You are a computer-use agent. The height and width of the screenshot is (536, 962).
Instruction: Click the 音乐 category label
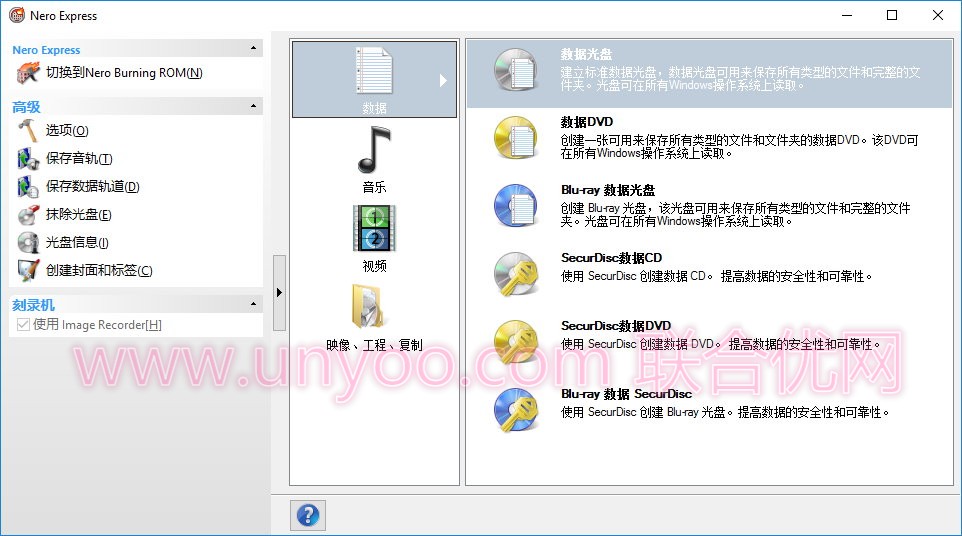pyautogui.click(x=374, y=187)
